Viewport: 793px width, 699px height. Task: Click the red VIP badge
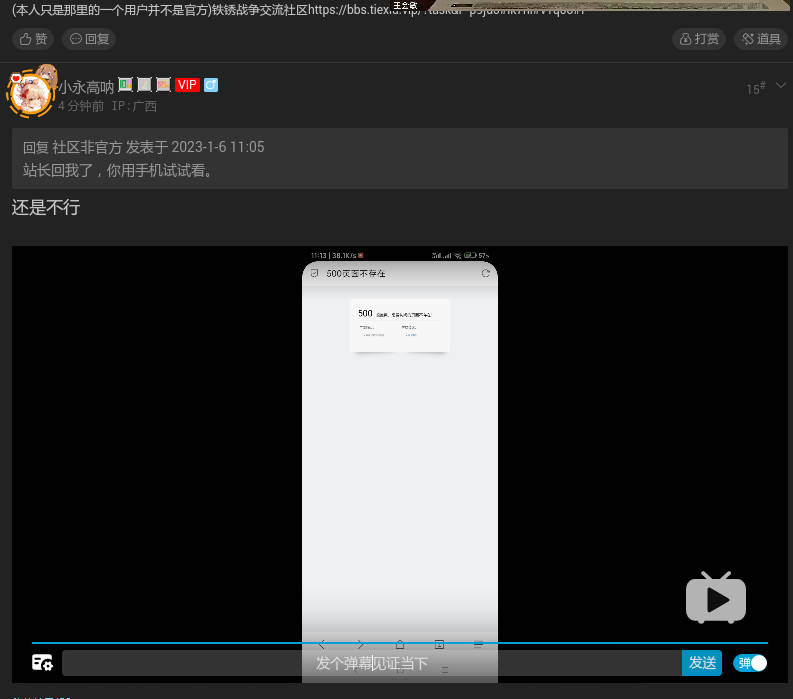click(x=187, y=86)
